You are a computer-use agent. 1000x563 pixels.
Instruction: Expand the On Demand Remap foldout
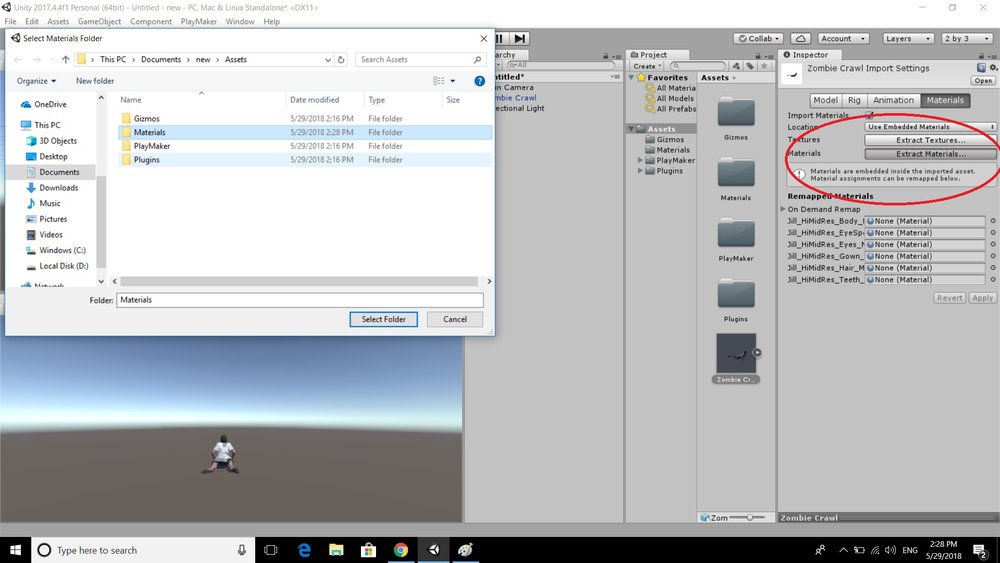[783, 209]
